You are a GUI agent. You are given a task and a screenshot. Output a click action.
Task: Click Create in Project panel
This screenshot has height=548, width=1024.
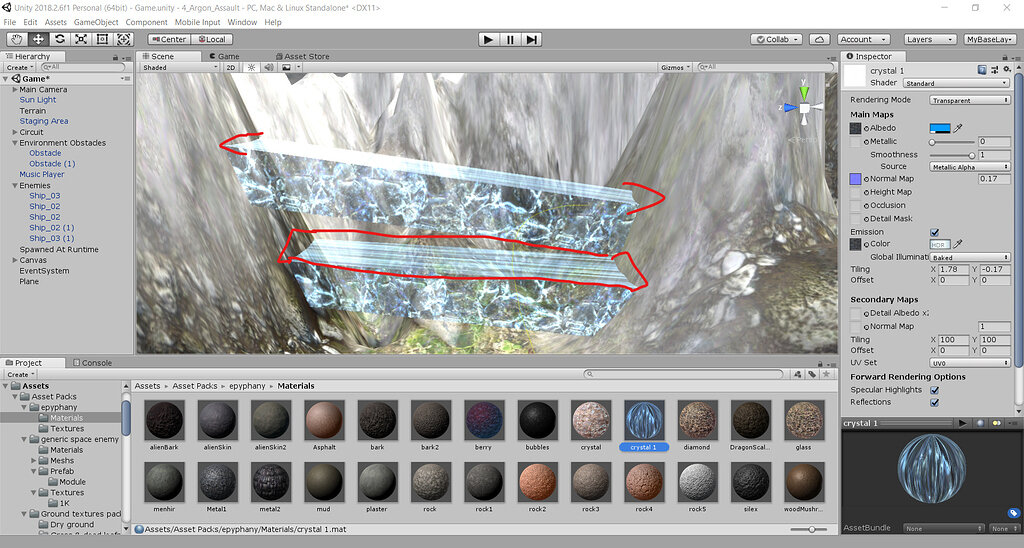point(20,374)
